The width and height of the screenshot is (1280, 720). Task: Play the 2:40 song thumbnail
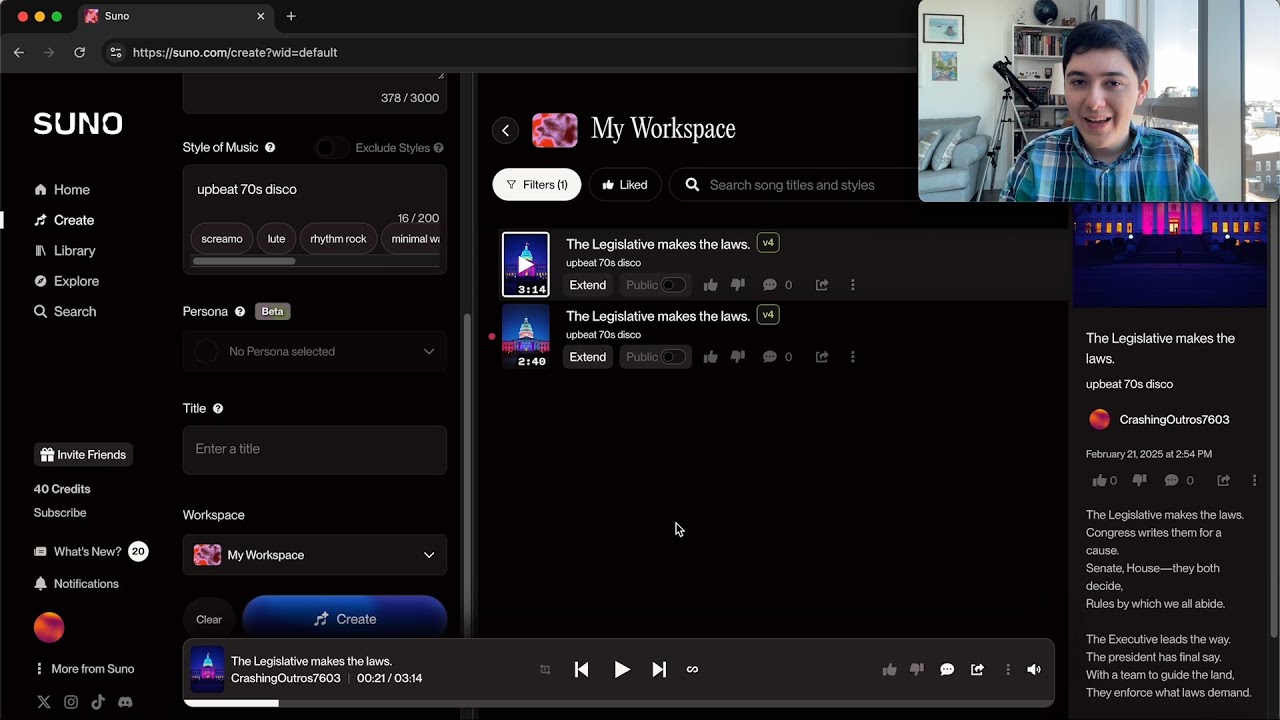coord(525,337)
